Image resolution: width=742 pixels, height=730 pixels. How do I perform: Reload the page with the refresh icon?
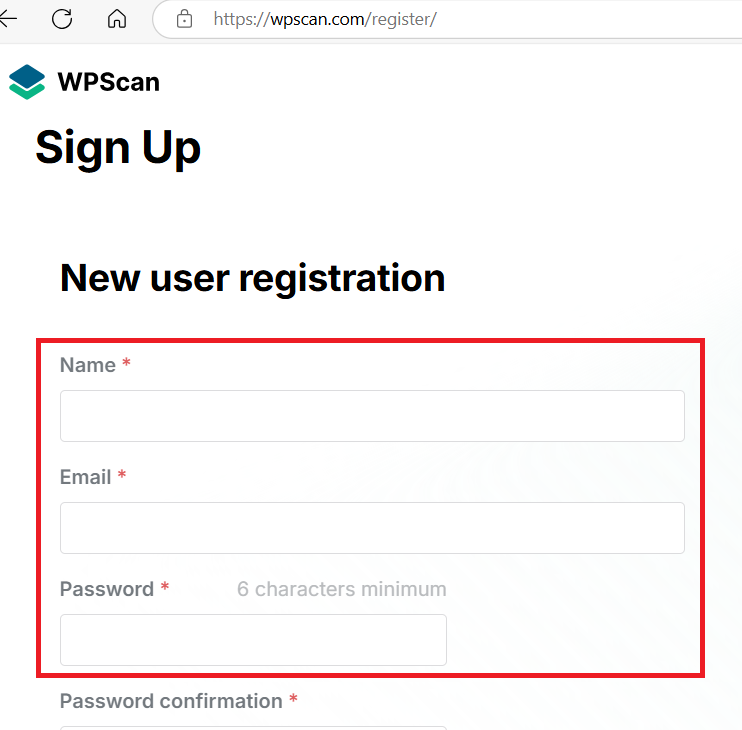point(62,18)
